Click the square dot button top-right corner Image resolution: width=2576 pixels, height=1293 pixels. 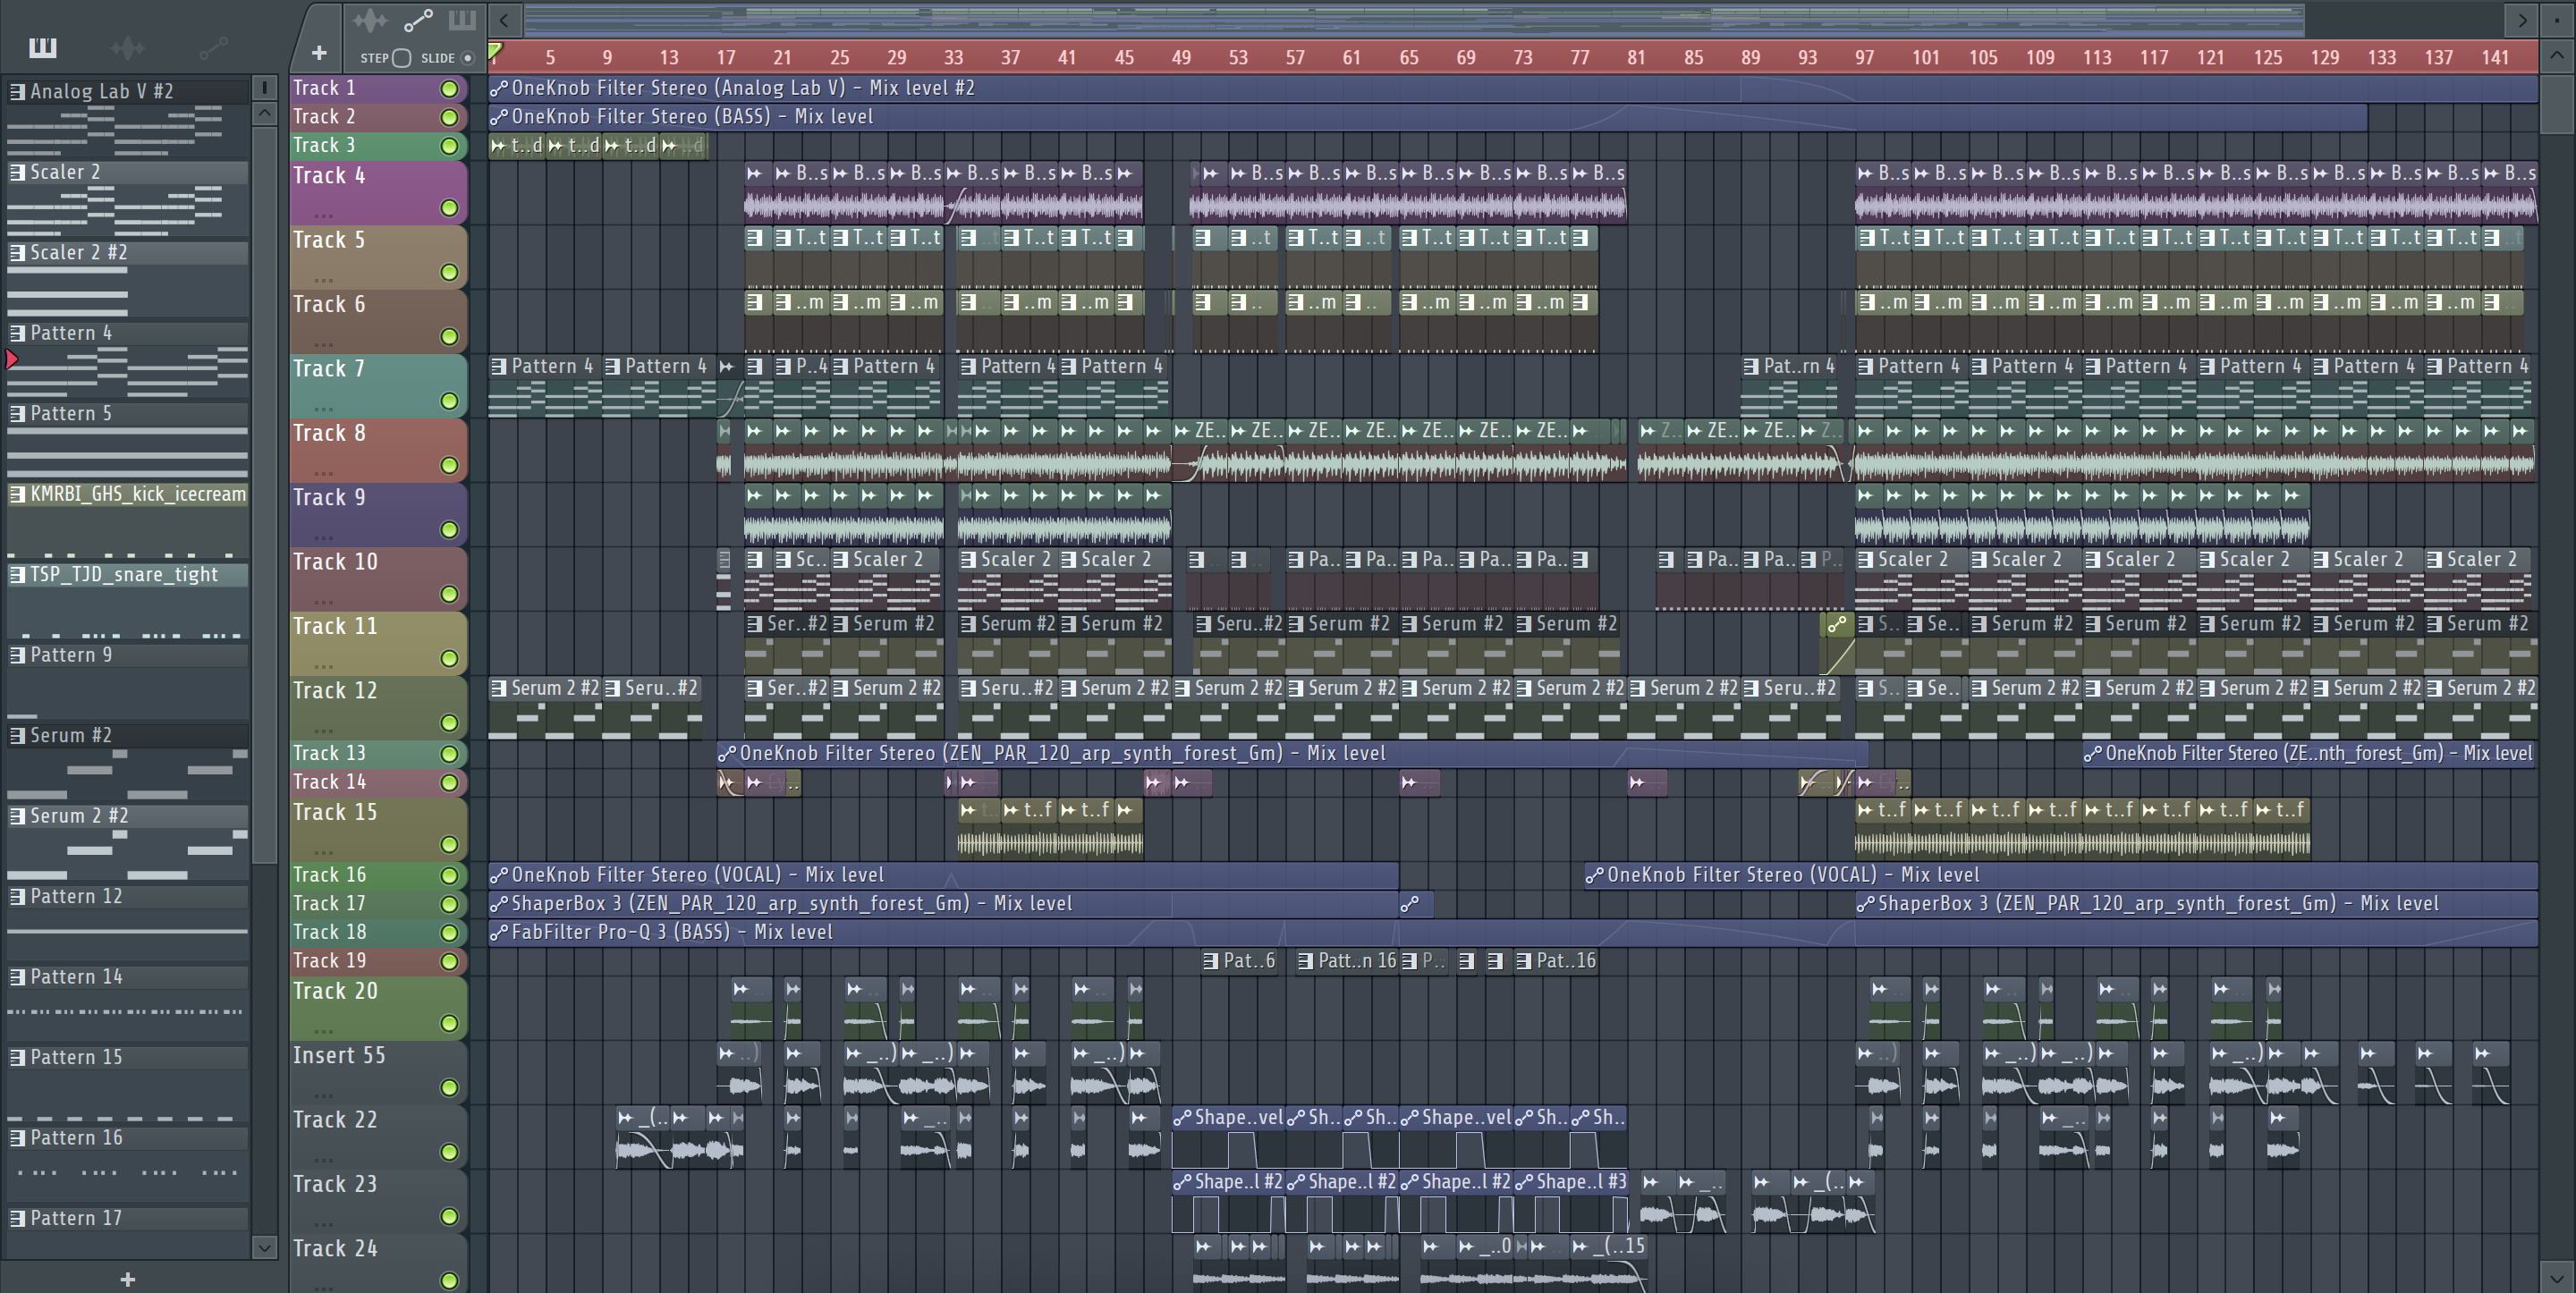[x=2558, y=19]
